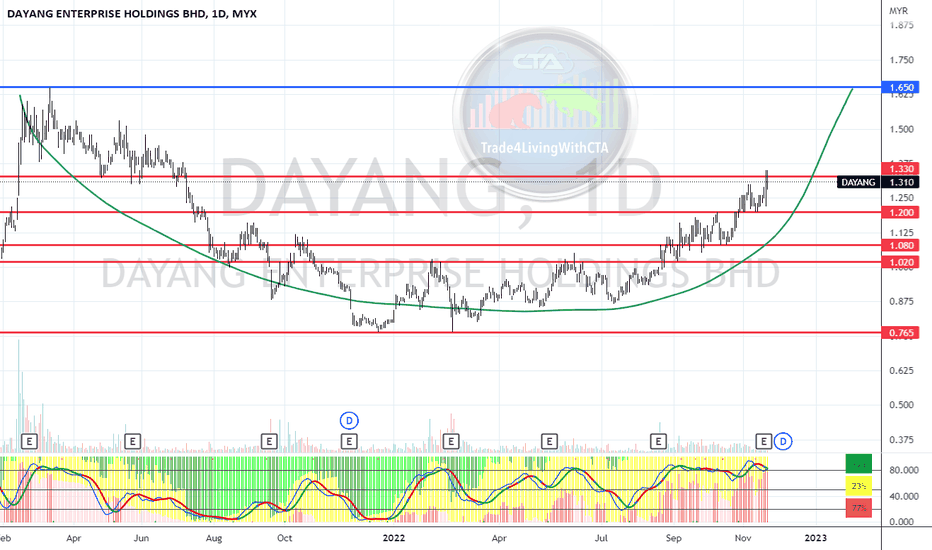The height and width of the screenshot is (550, 932).
Task: Click the 0.625 value on the price axis
Action: pyautogui.click(x=902, y=370)
